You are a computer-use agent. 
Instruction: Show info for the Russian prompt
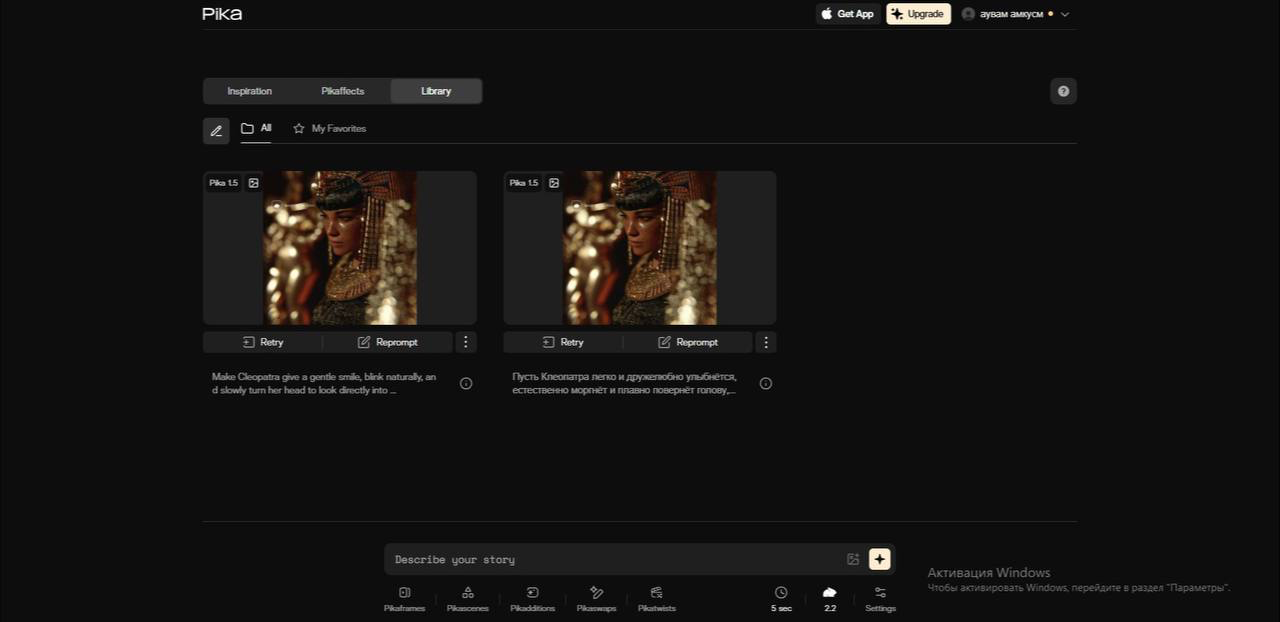(x=766, y=383)
